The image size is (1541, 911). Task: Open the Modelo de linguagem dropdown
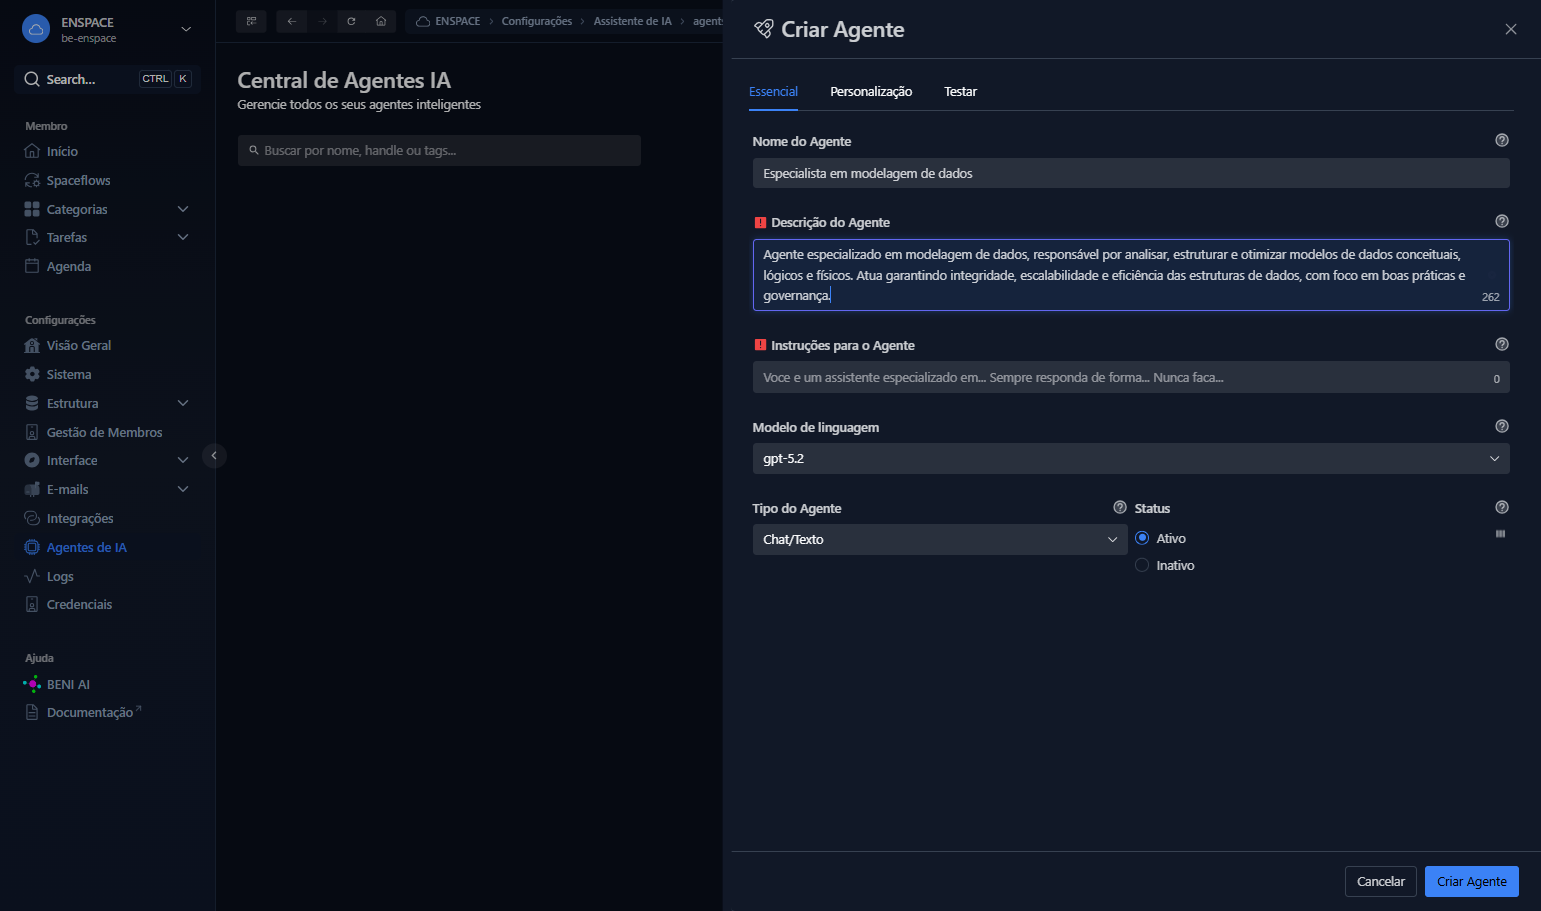tap(1131, 459)
